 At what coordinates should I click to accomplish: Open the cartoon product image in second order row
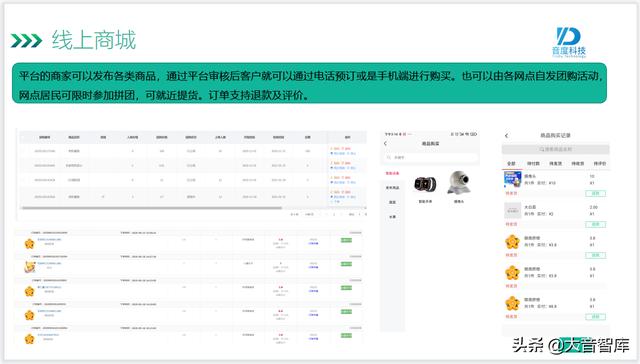tap(29, 267)
